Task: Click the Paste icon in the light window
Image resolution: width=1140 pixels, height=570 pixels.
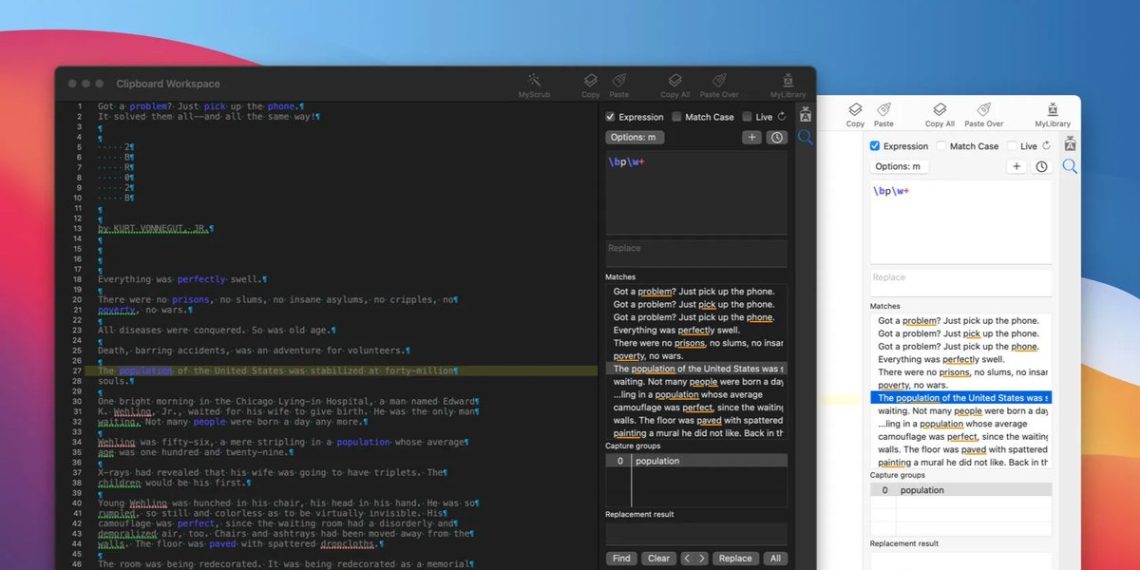Action: pyautogui.click(x=883, y=114)
